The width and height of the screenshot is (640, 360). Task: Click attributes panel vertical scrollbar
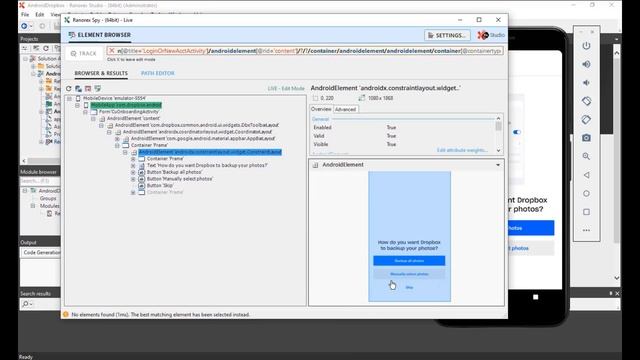pos(498,134)
